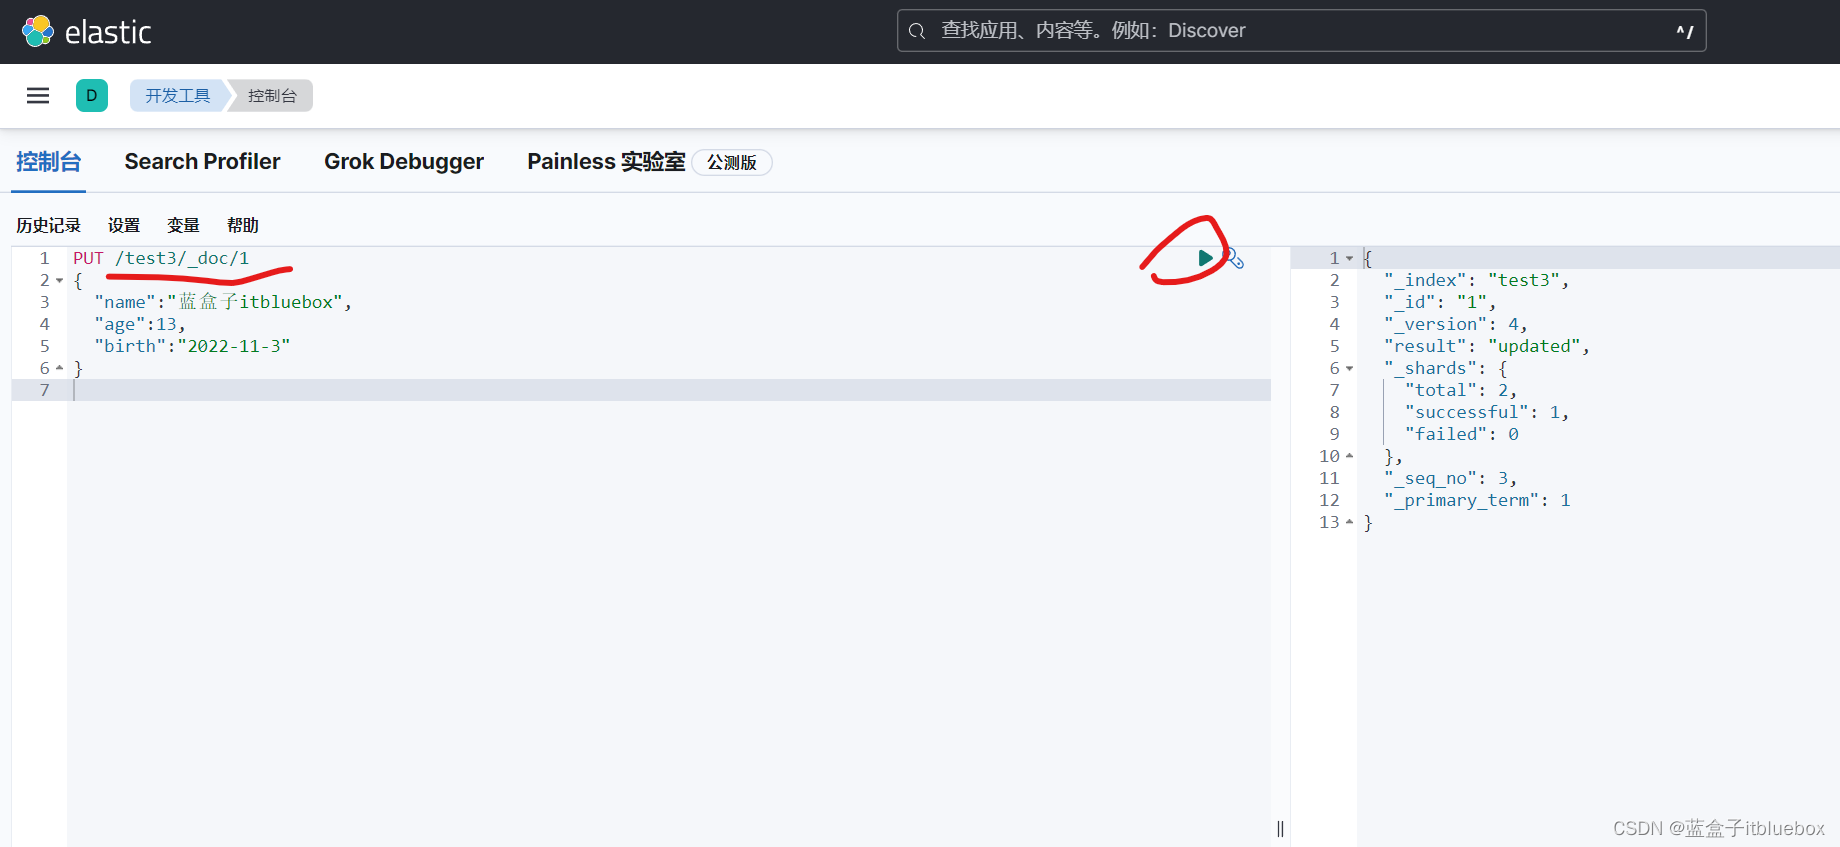
Task: Run the PUT request with the play button
Action: point(1205,258)
